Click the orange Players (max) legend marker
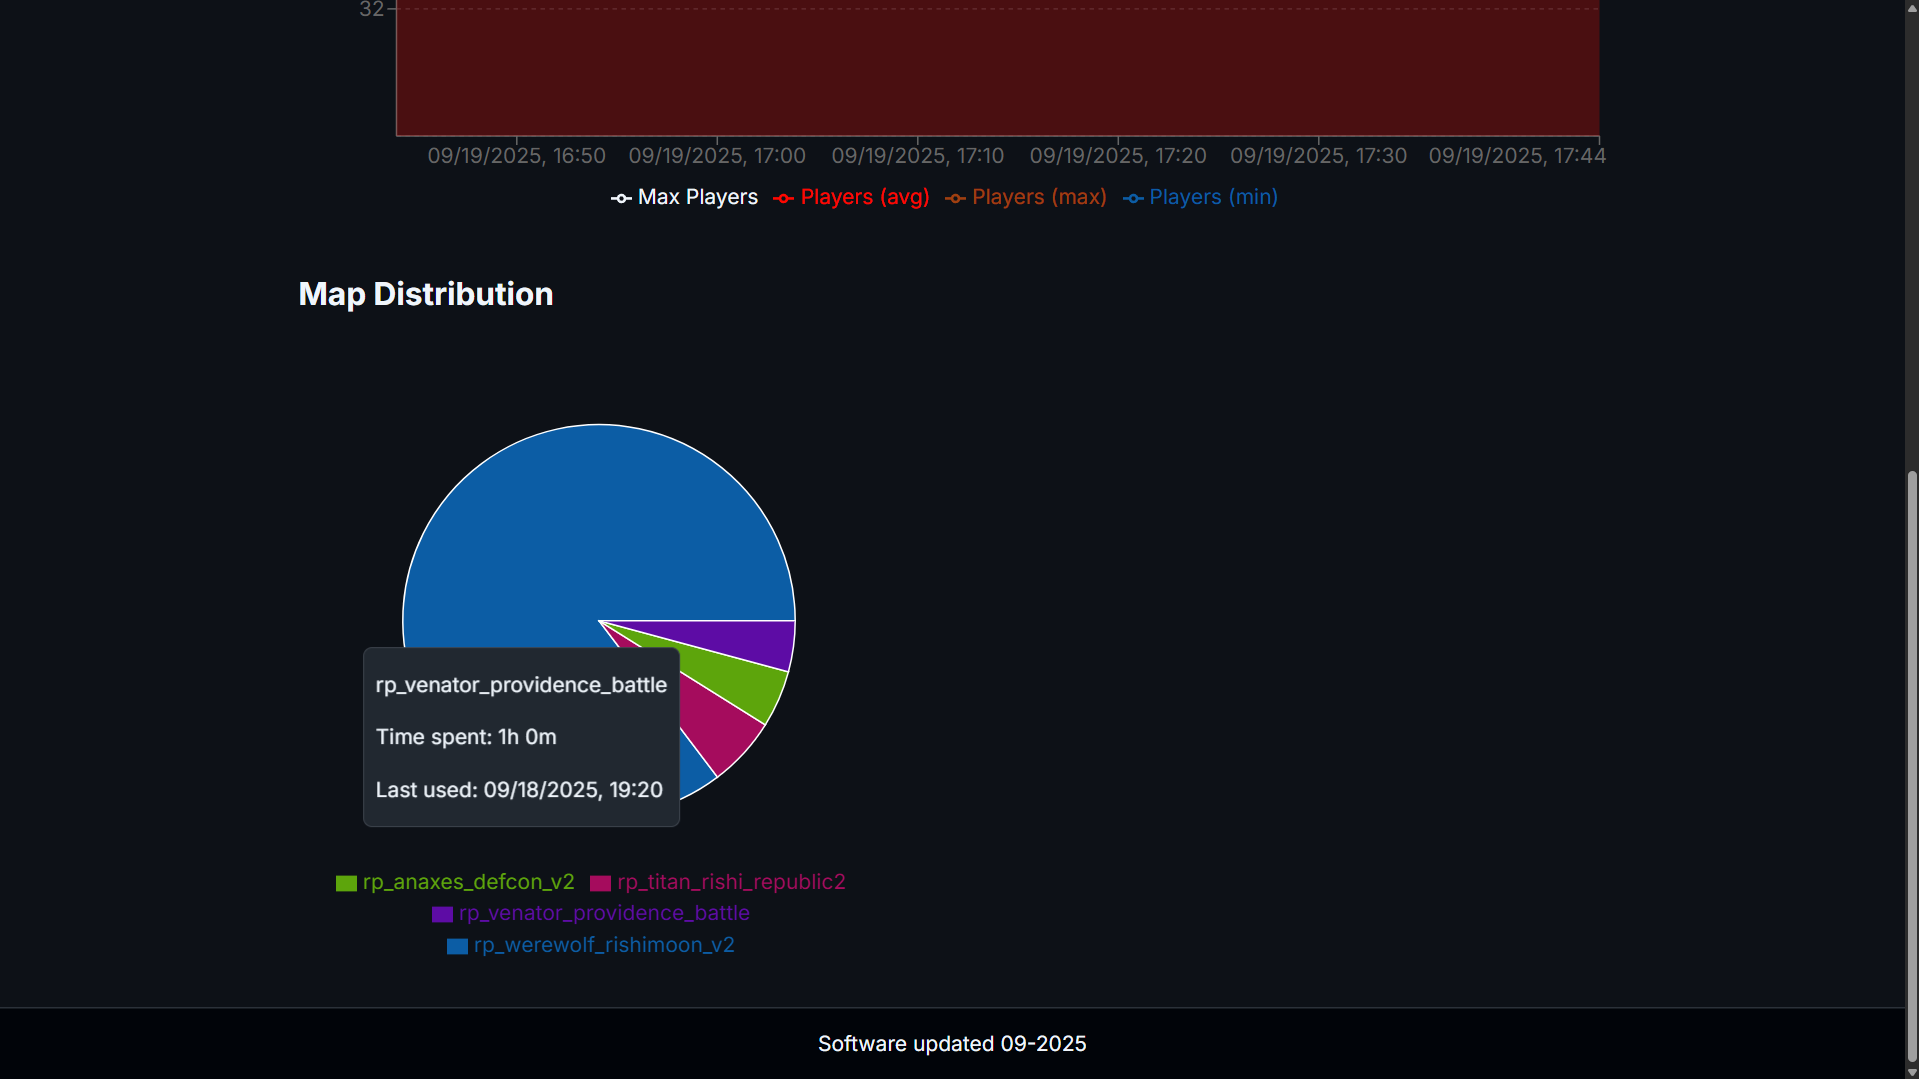This screenshot has width=1919, height=1079. 956,198
